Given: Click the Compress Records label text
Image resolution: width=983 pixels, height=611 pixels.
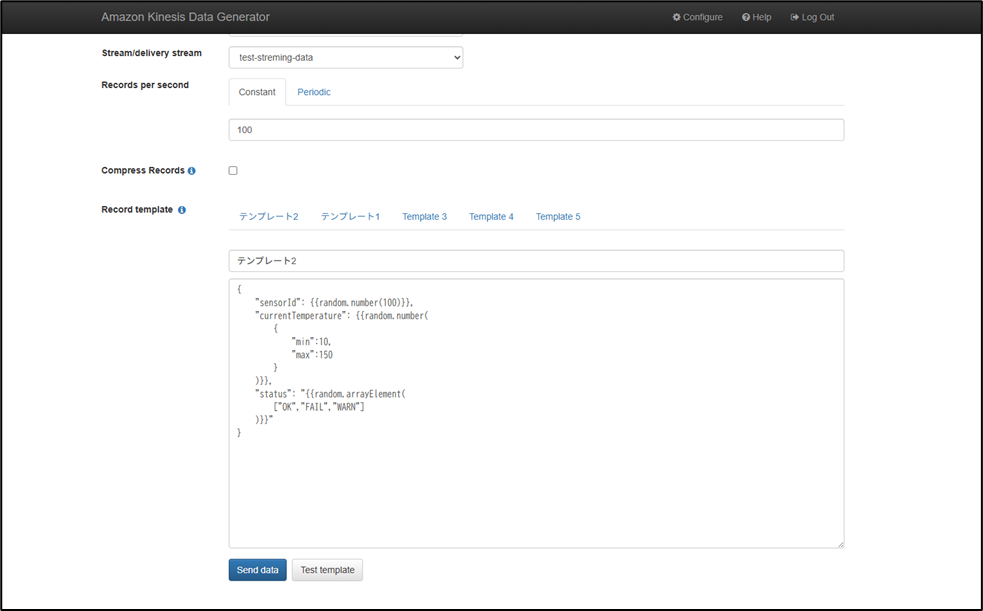Looking at the screenshot, I should point(143,170).
